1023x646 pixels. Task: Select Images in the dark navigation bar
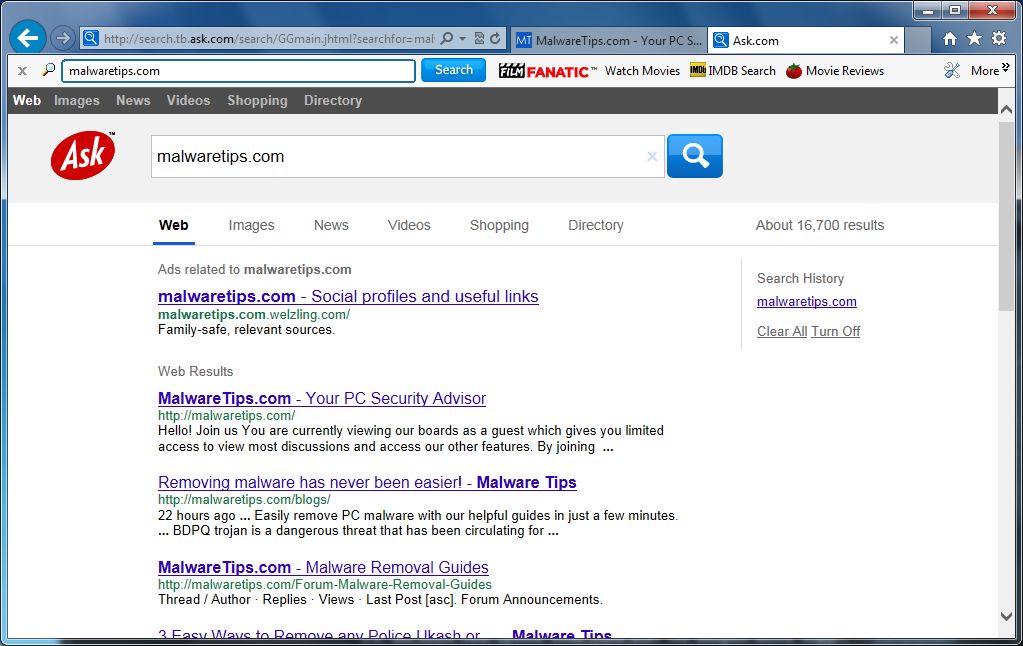(77, 100)
